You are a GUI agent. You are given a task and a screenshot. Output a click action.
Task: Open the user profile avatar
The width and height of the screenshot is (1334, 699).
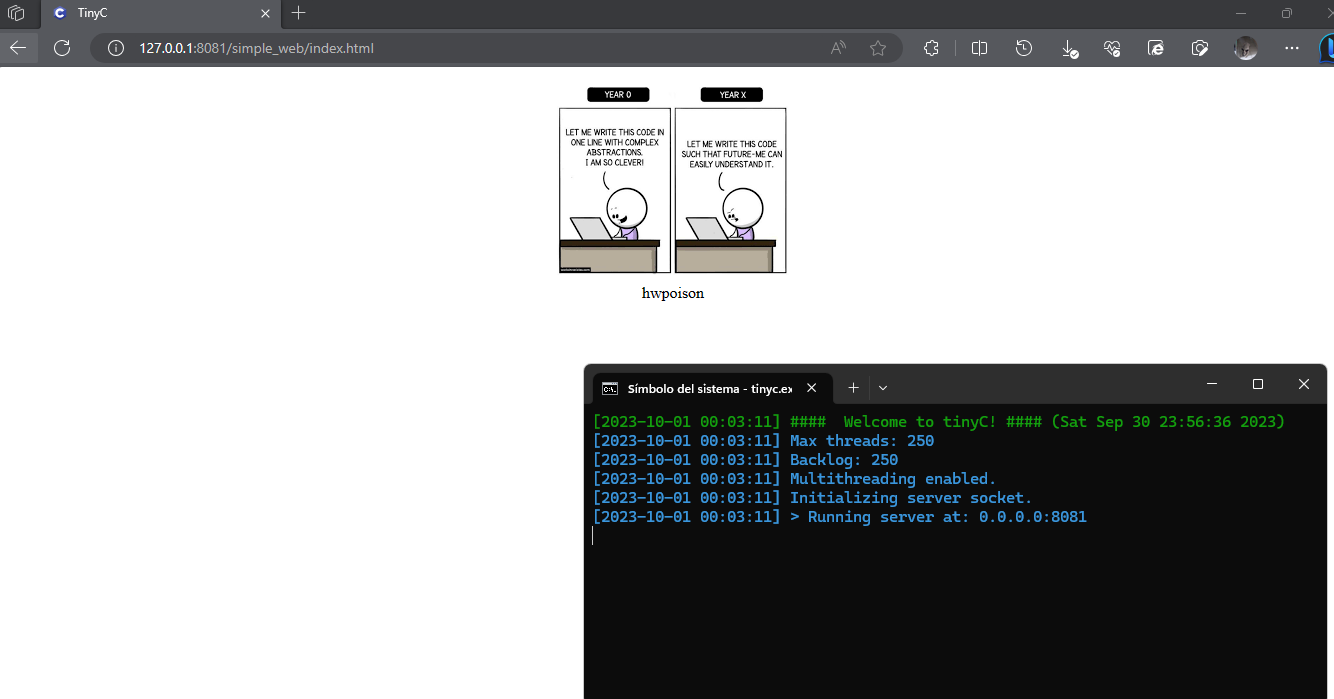coord(1245,48)
